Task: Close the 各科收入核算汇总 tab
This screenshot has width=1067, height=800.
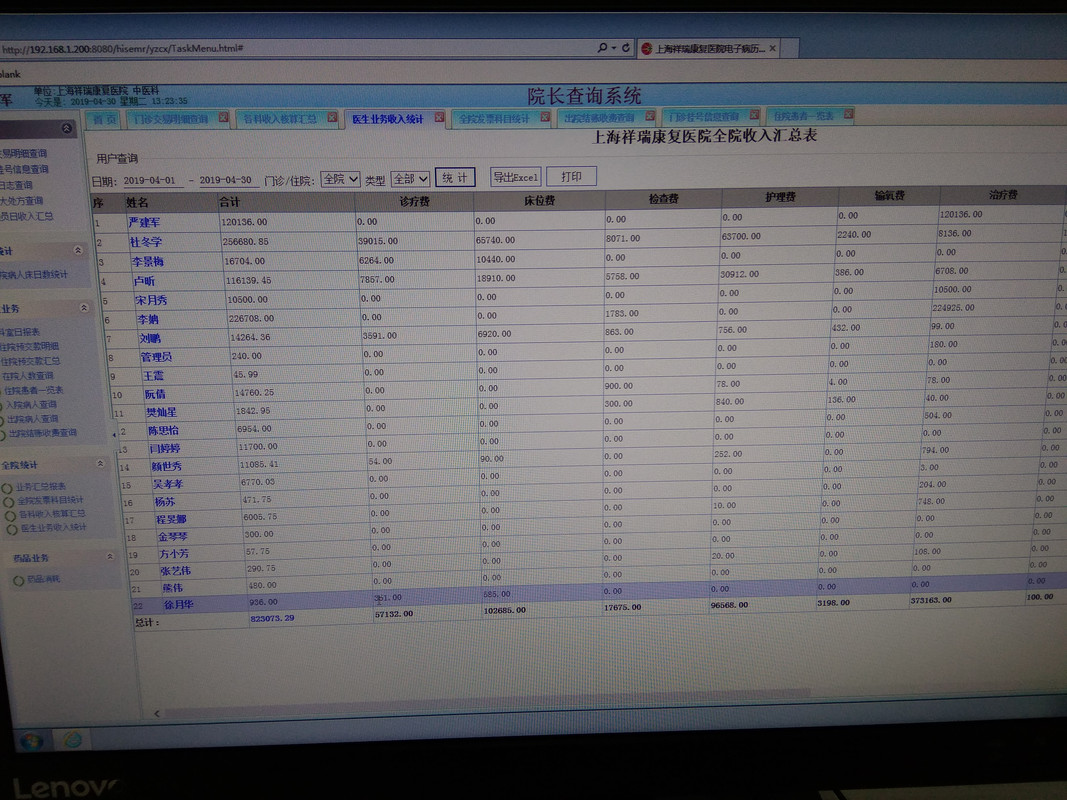Action: click(x=332, y=118)
